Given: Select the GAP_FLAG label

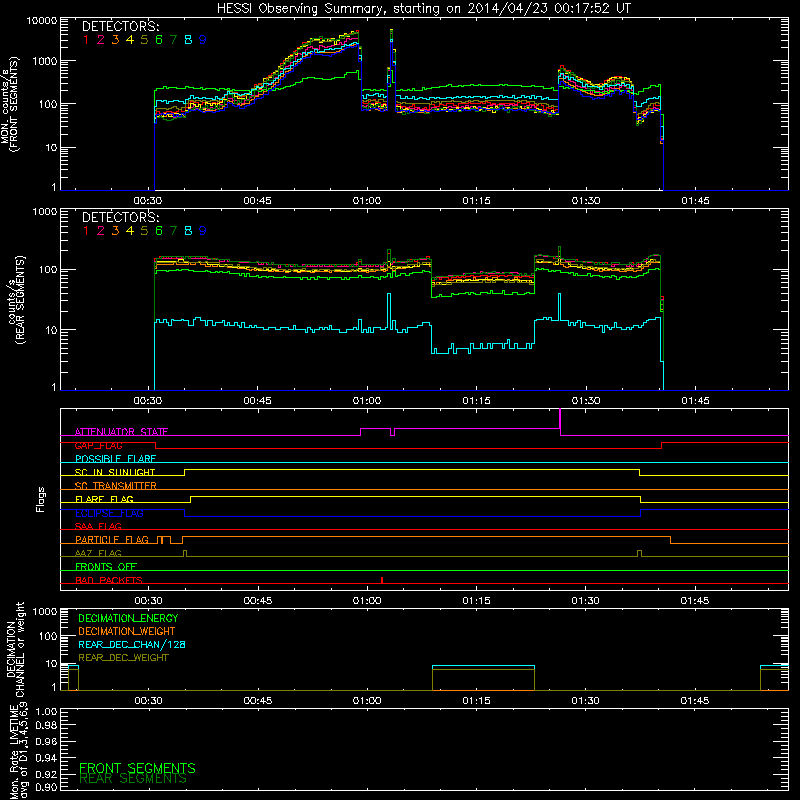Looking at the screenshot, I should (98, 445).
